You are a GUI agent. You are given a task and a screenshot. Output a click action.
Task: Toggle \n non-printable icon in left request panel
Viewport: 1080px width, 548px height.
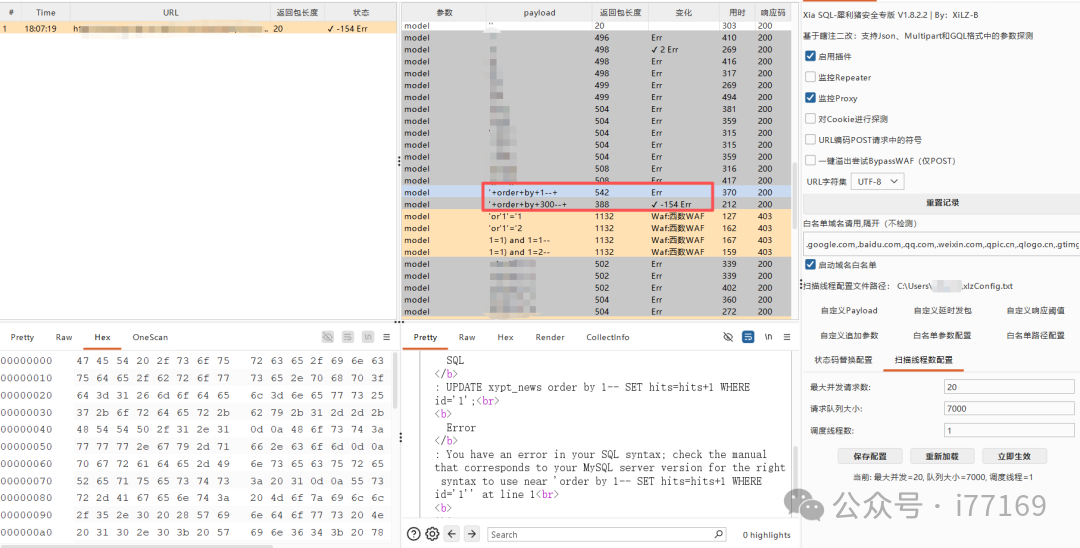(x=368, y=337)
